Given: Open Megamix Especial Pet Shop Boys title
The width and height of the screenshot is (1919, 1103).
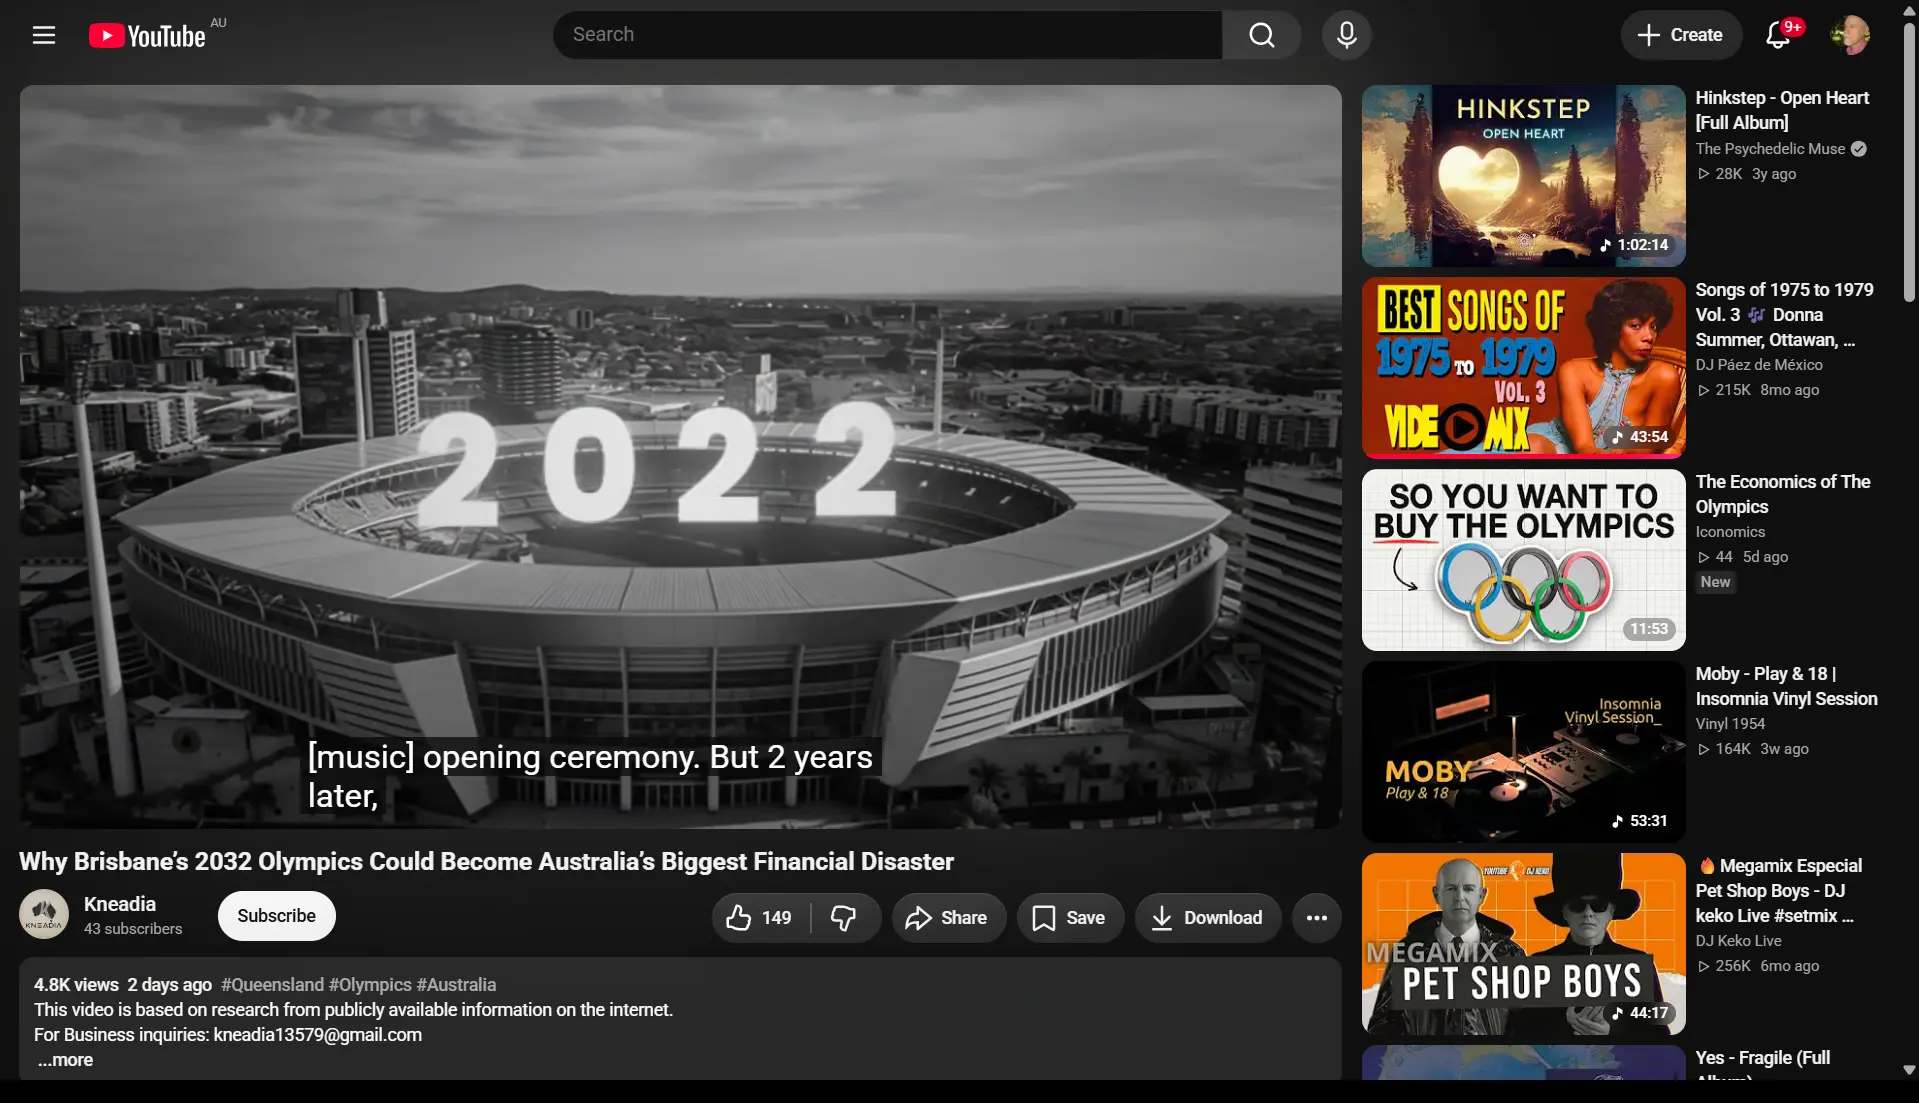Looking at the screenshot, I should click(1780, 891).
